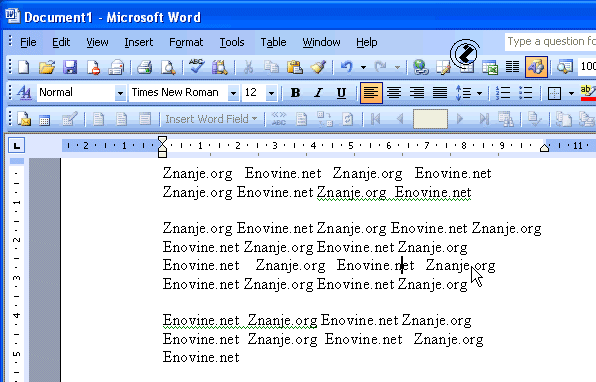Open the Help menu
Viewport: 596px width, 382px height.
coord(366,42)
